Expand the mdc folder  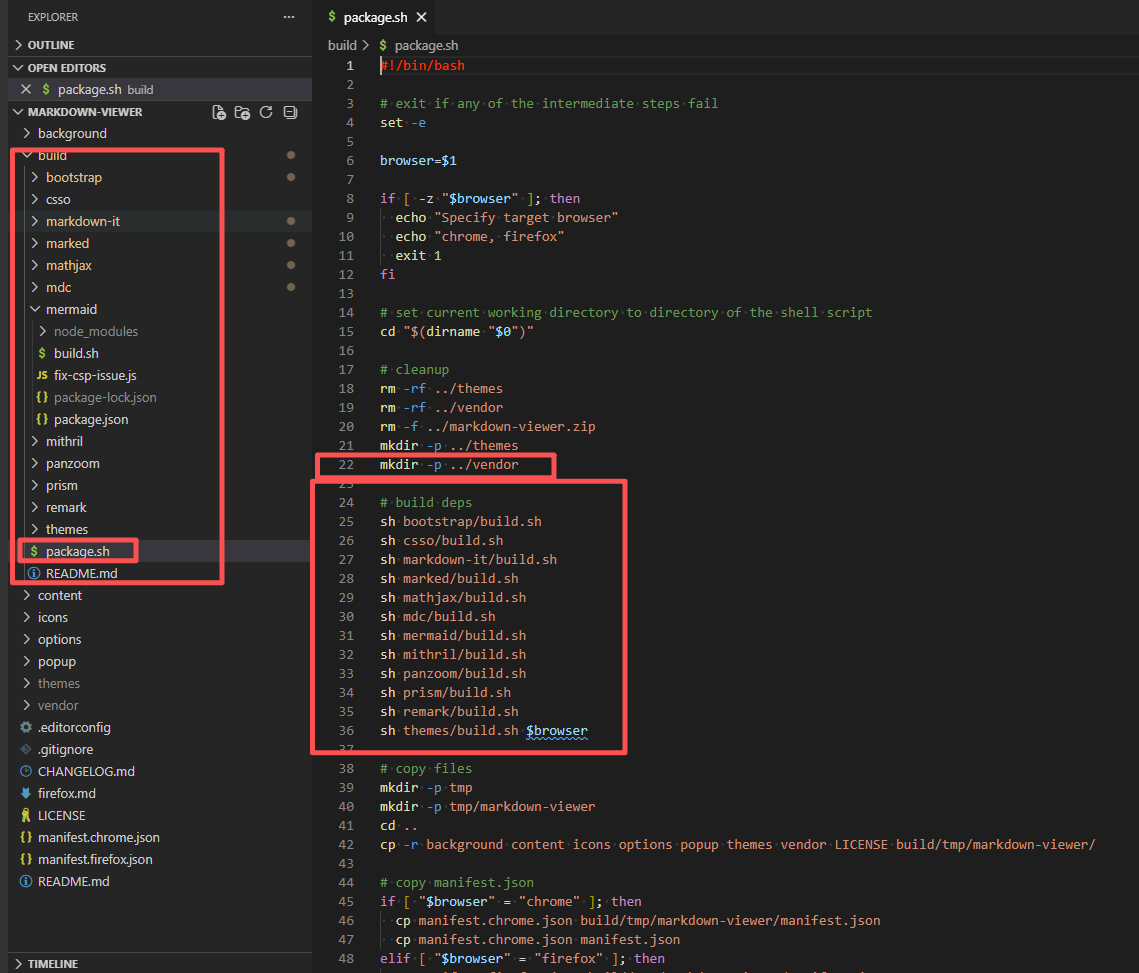160,287
